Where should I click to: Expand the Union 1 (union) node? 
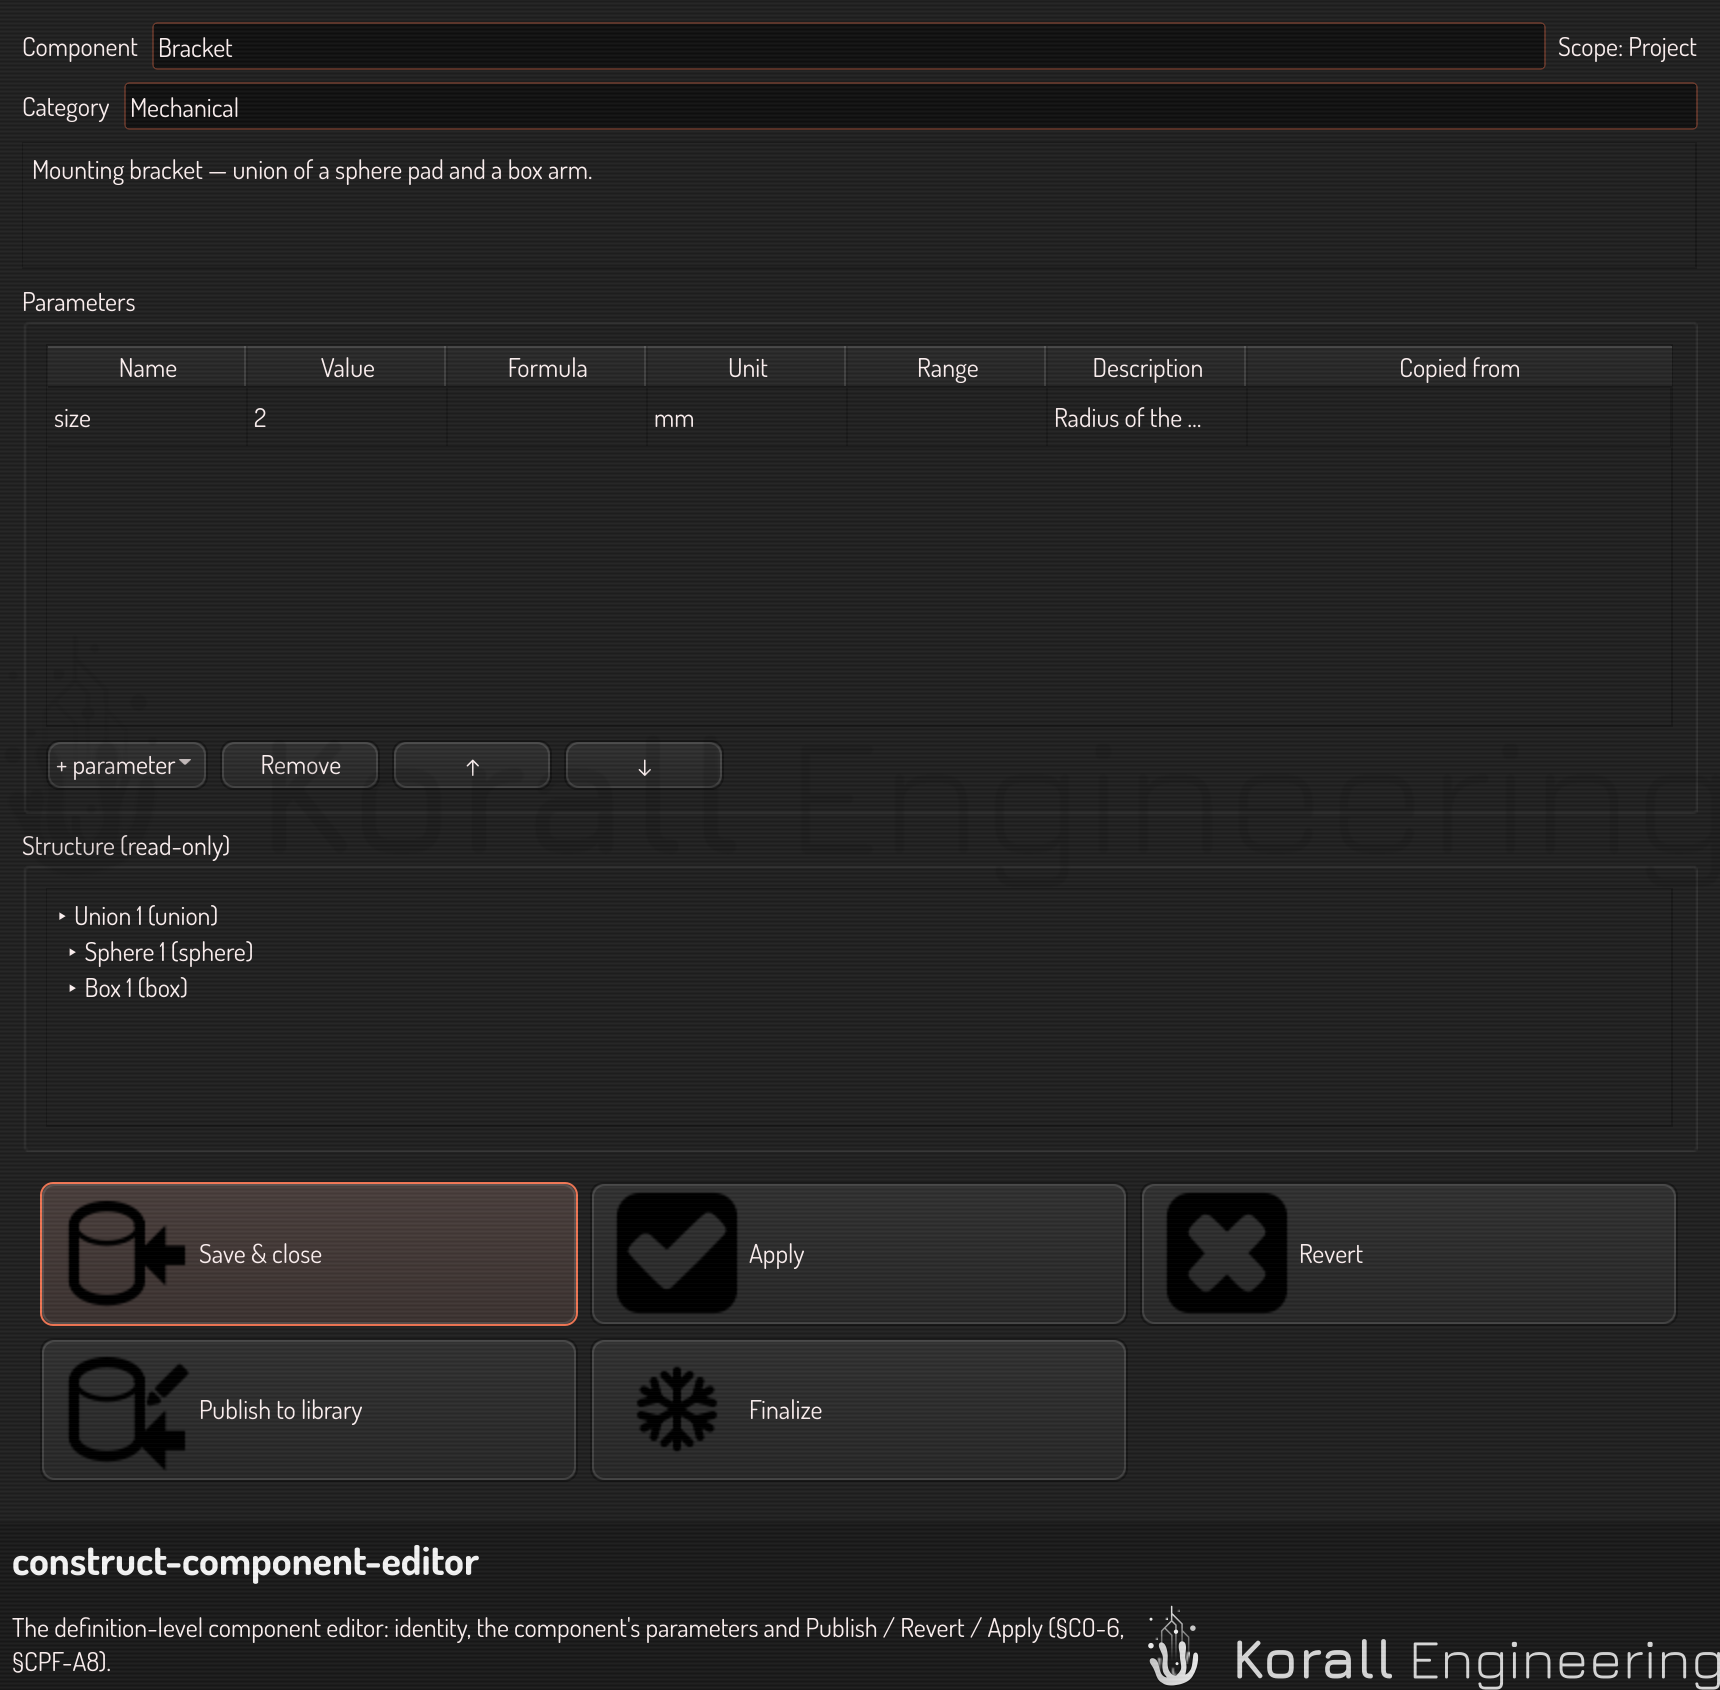(x=62, y=916)
